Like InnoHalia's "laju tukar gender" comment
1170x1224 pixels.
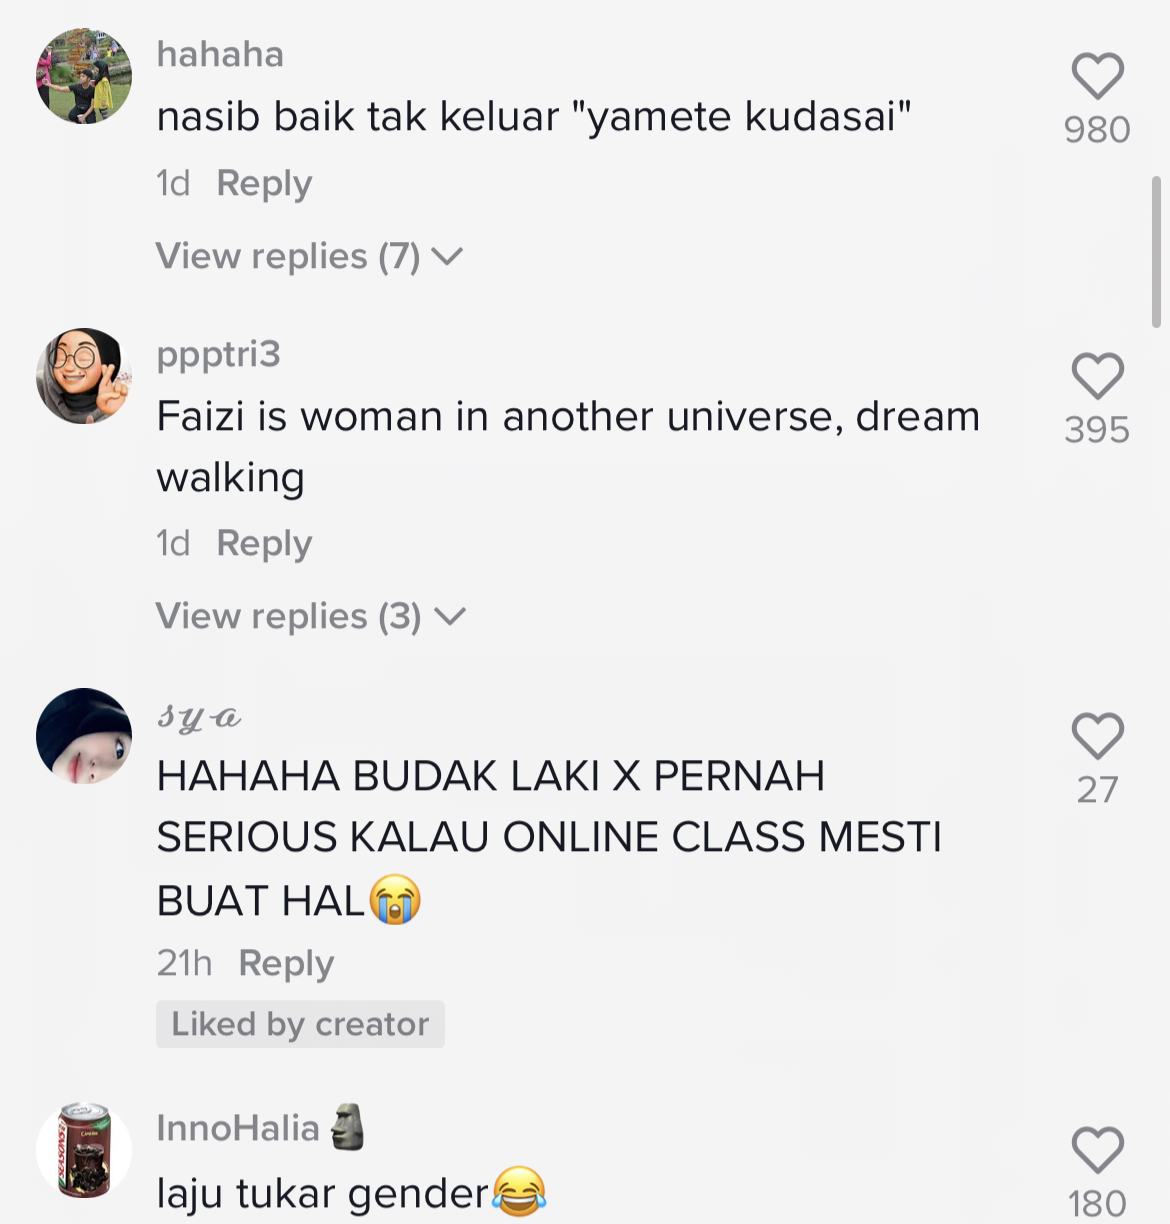click(1097, 1150)
